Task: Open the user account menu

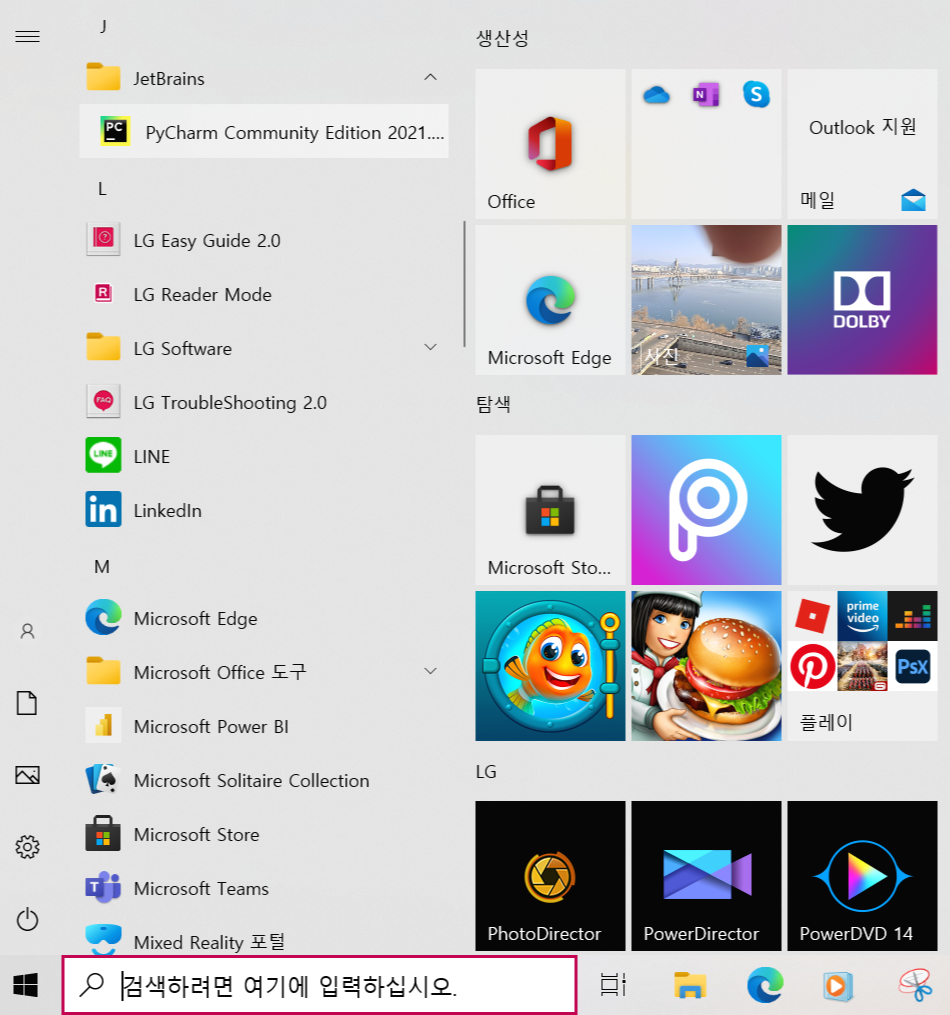Action: [27, 631]
